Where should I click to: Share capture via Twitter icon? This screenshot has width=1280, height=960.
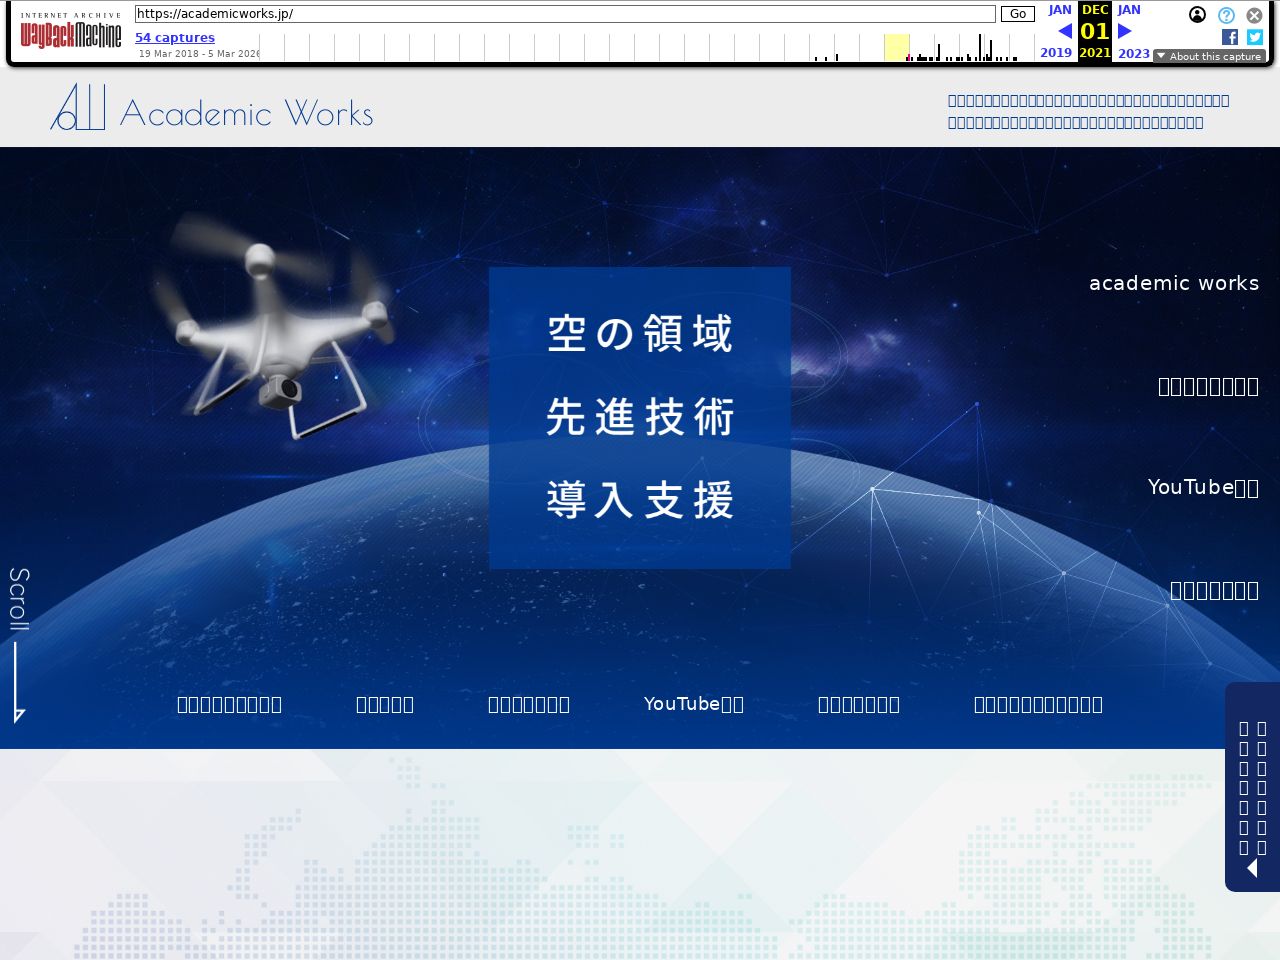1255,37
